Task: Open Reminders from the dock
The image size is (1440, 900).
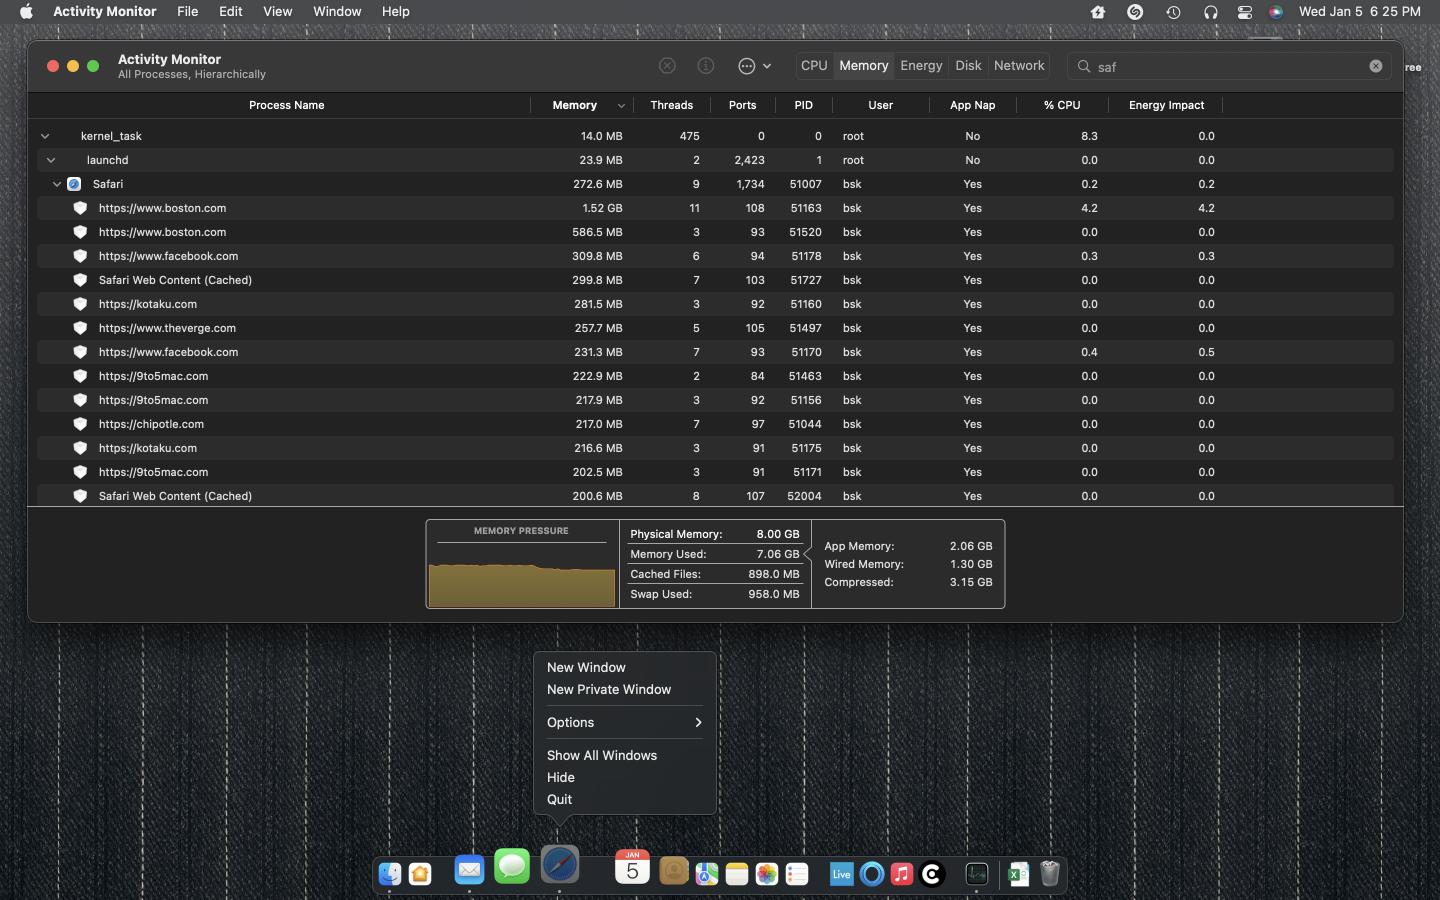Action: [x=797, y=874]
